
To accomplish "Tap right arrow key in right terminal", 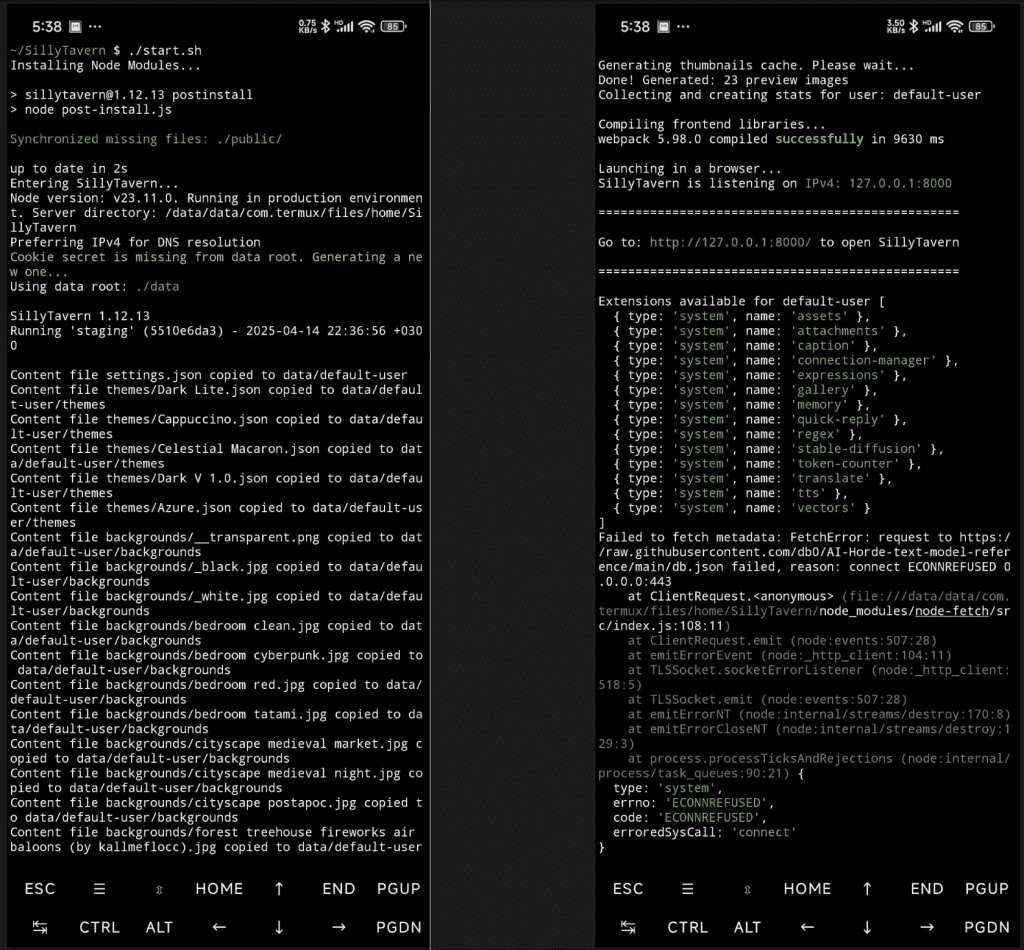I will pyautogui.click(x=926, y=927).
